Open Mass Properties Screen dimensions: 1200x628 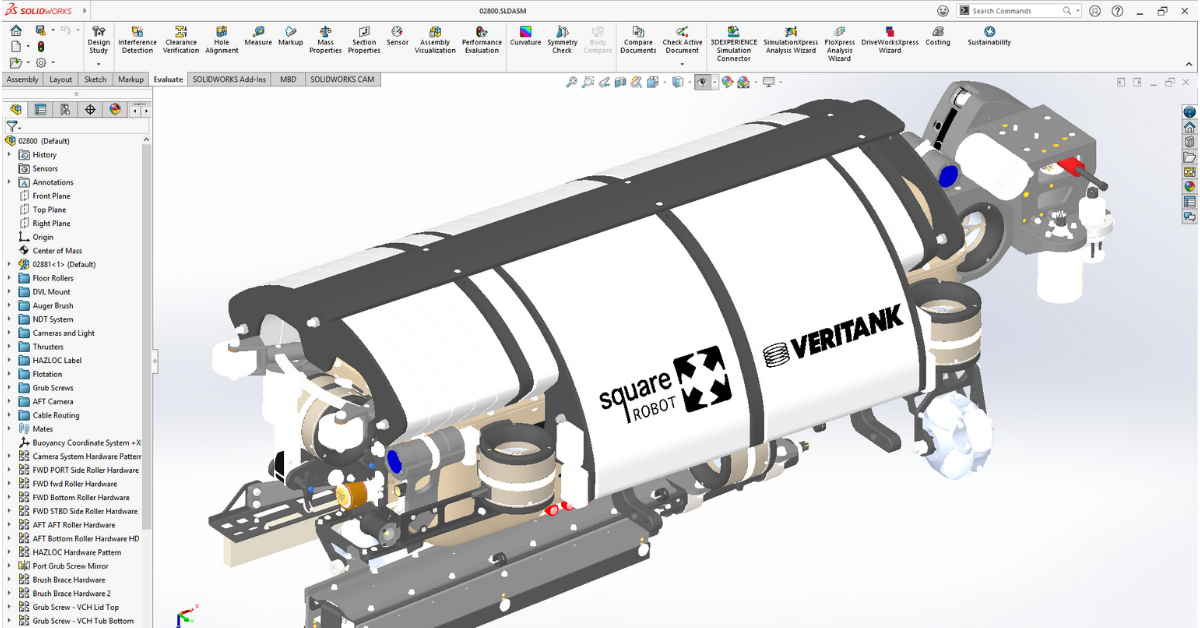325,39
